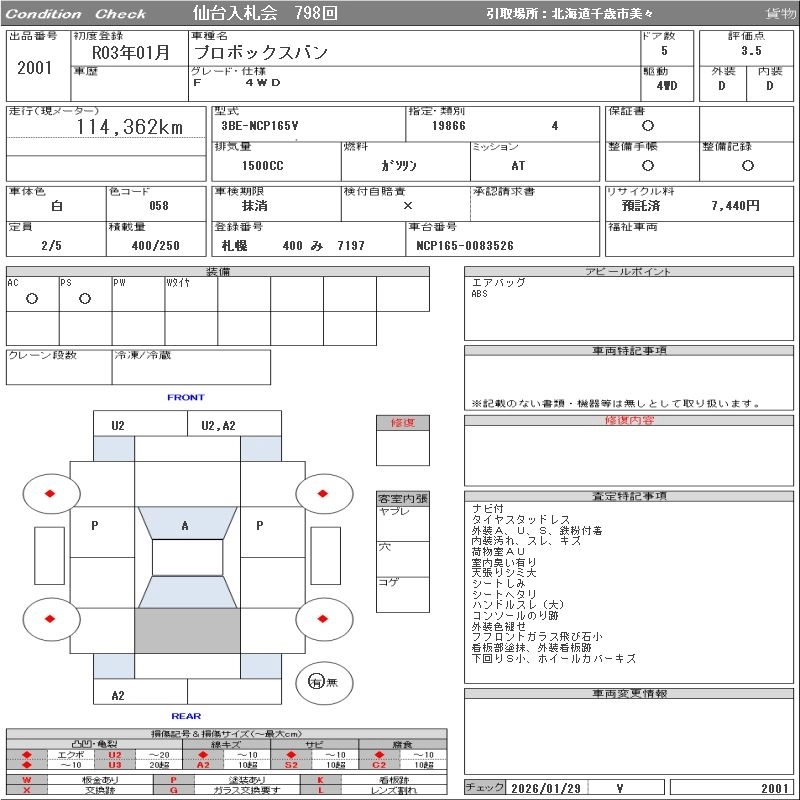Click the 修復 header box
Screen dimensions: 800x800
click(403, 423)
